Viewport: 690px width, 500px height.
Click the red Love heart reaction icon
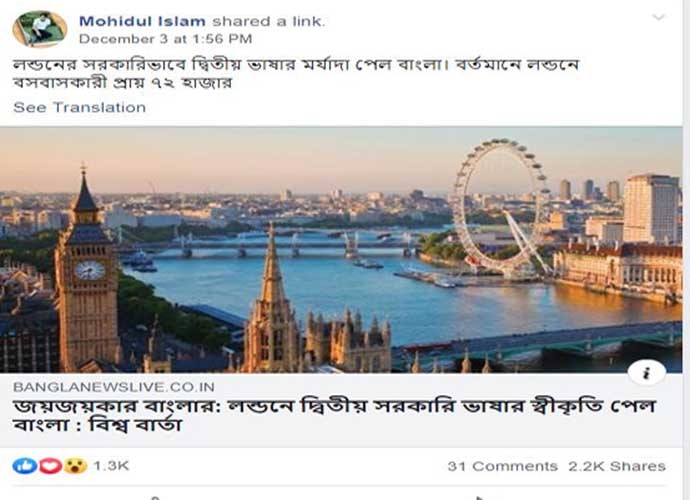[x=49, y=466]
